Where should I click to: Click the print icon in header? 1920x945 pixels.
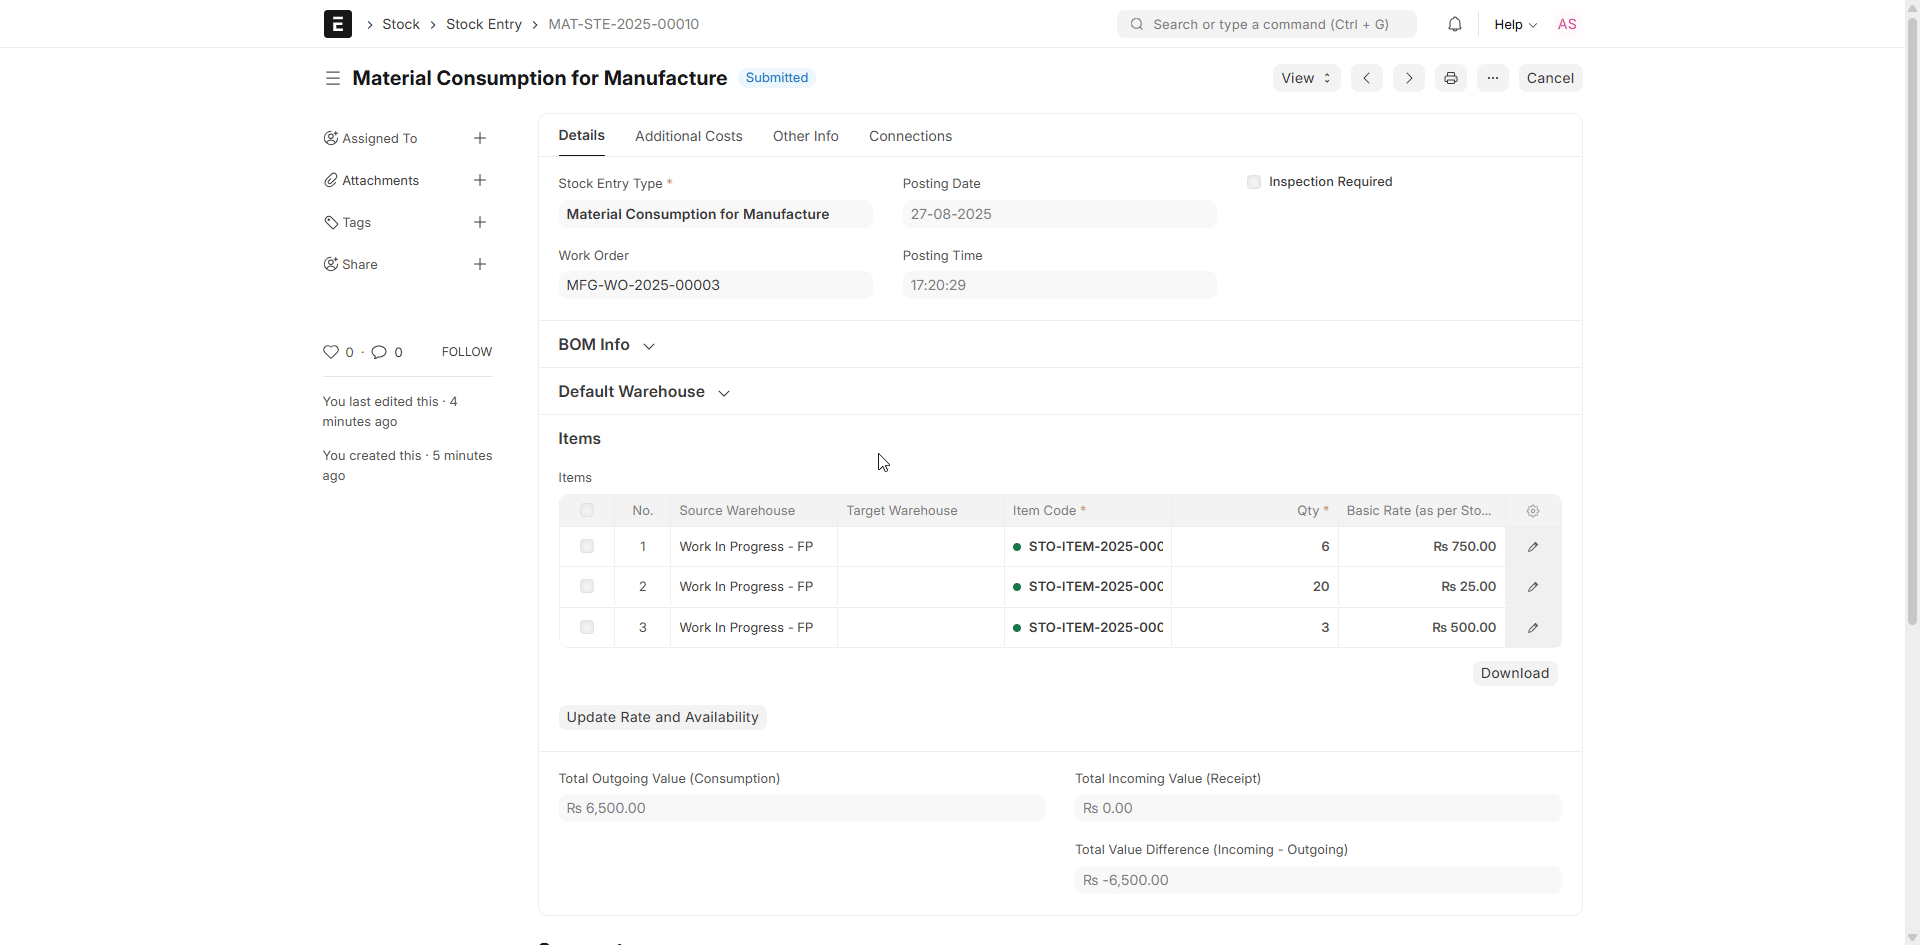pos(1450,78)
